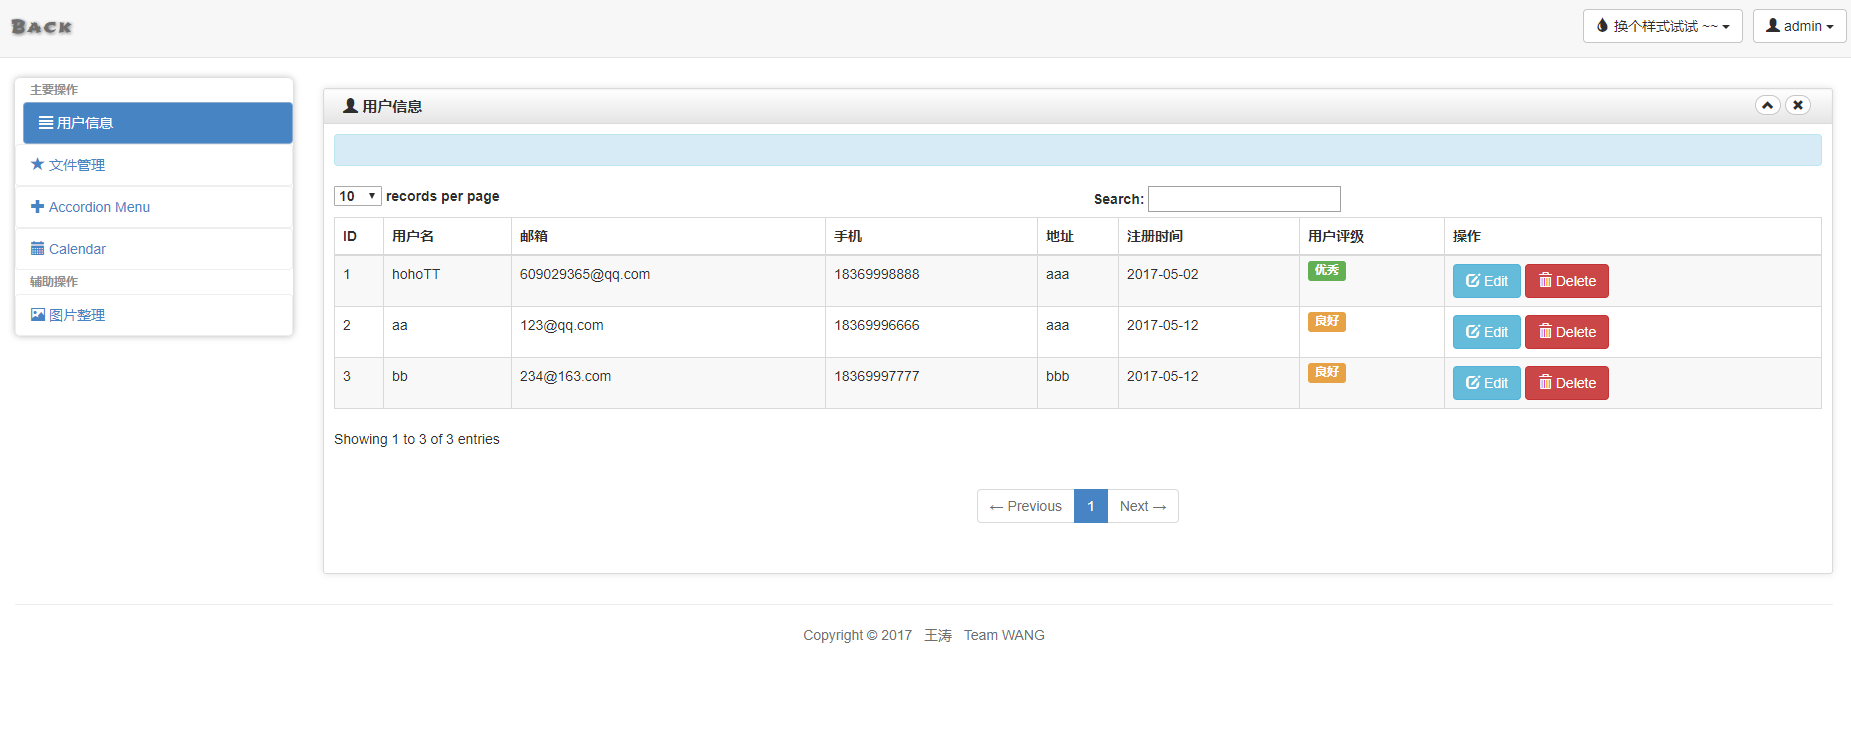Open the 换个样式试试 theme dropdown
The image size is (1851, 733).
coord(1662,26)
